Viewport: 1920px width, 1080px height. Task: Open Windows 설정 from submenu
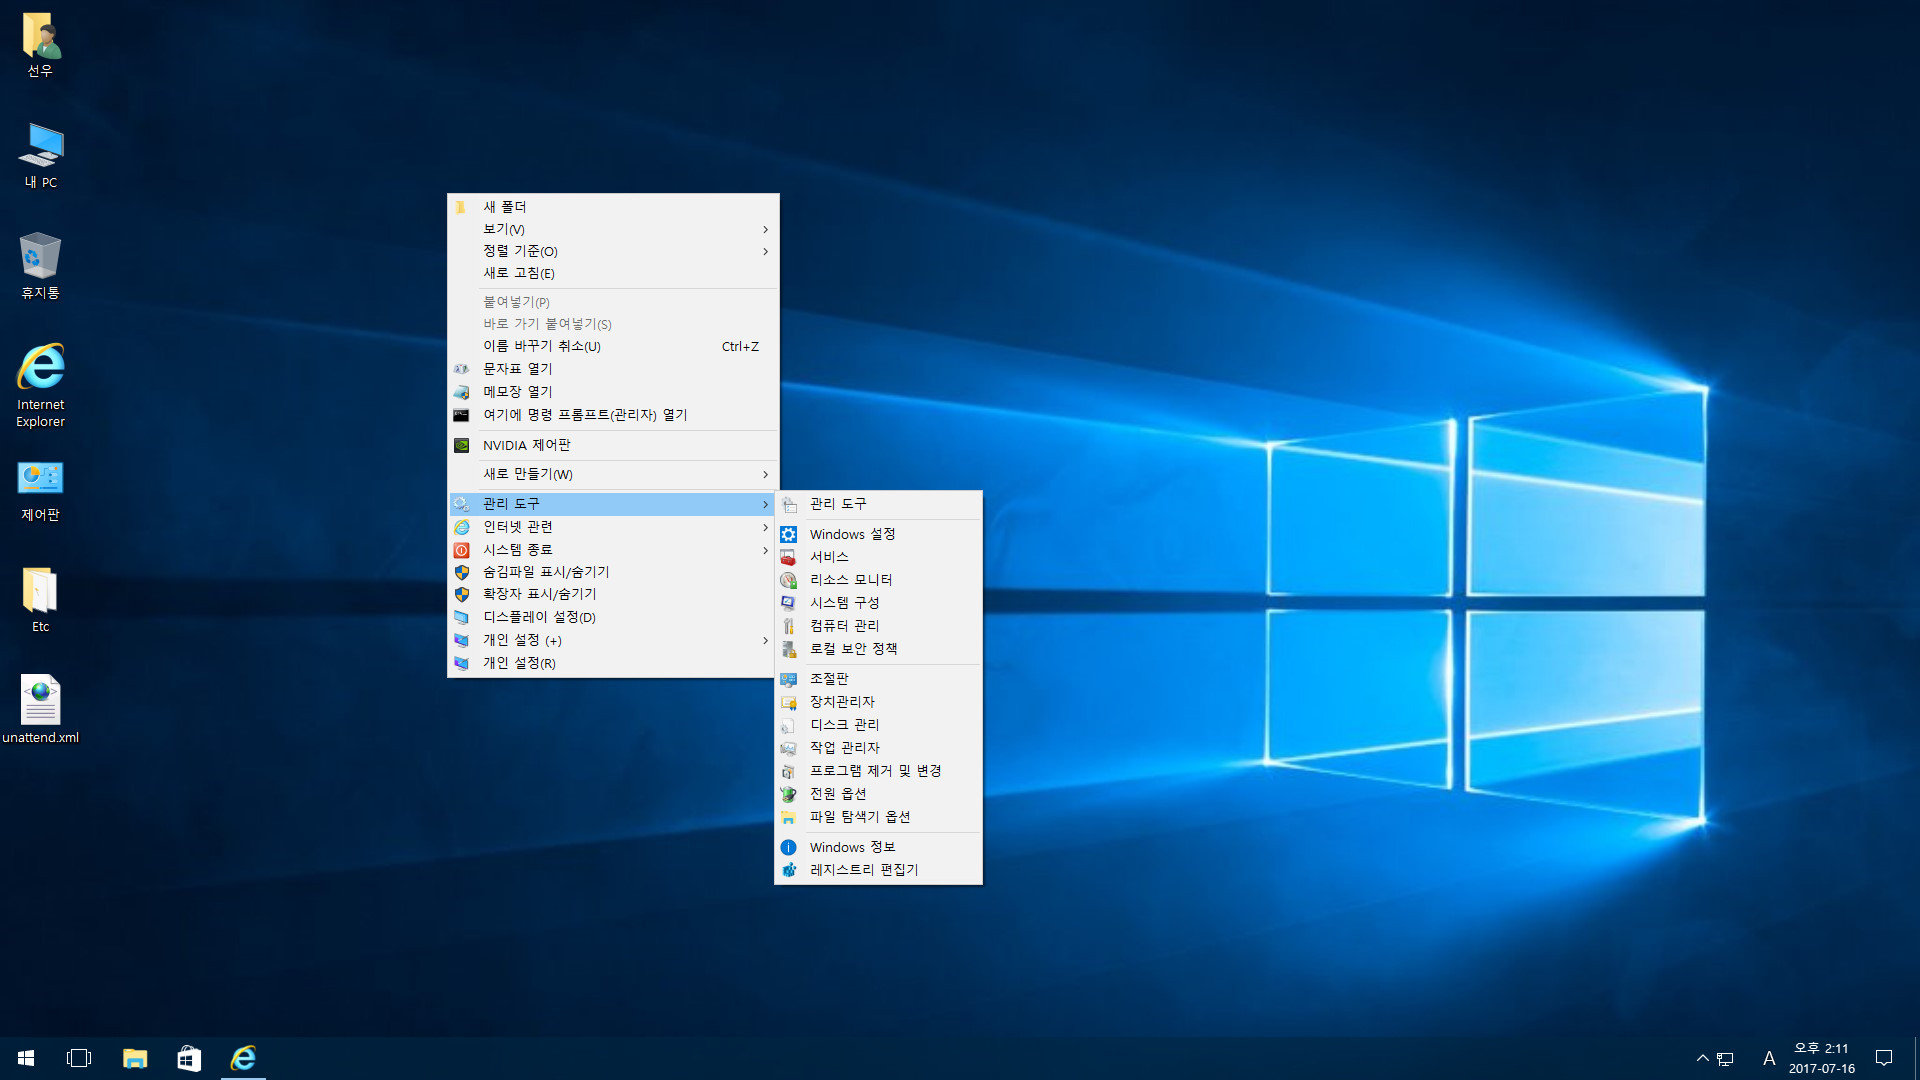[x=878, y=535]
